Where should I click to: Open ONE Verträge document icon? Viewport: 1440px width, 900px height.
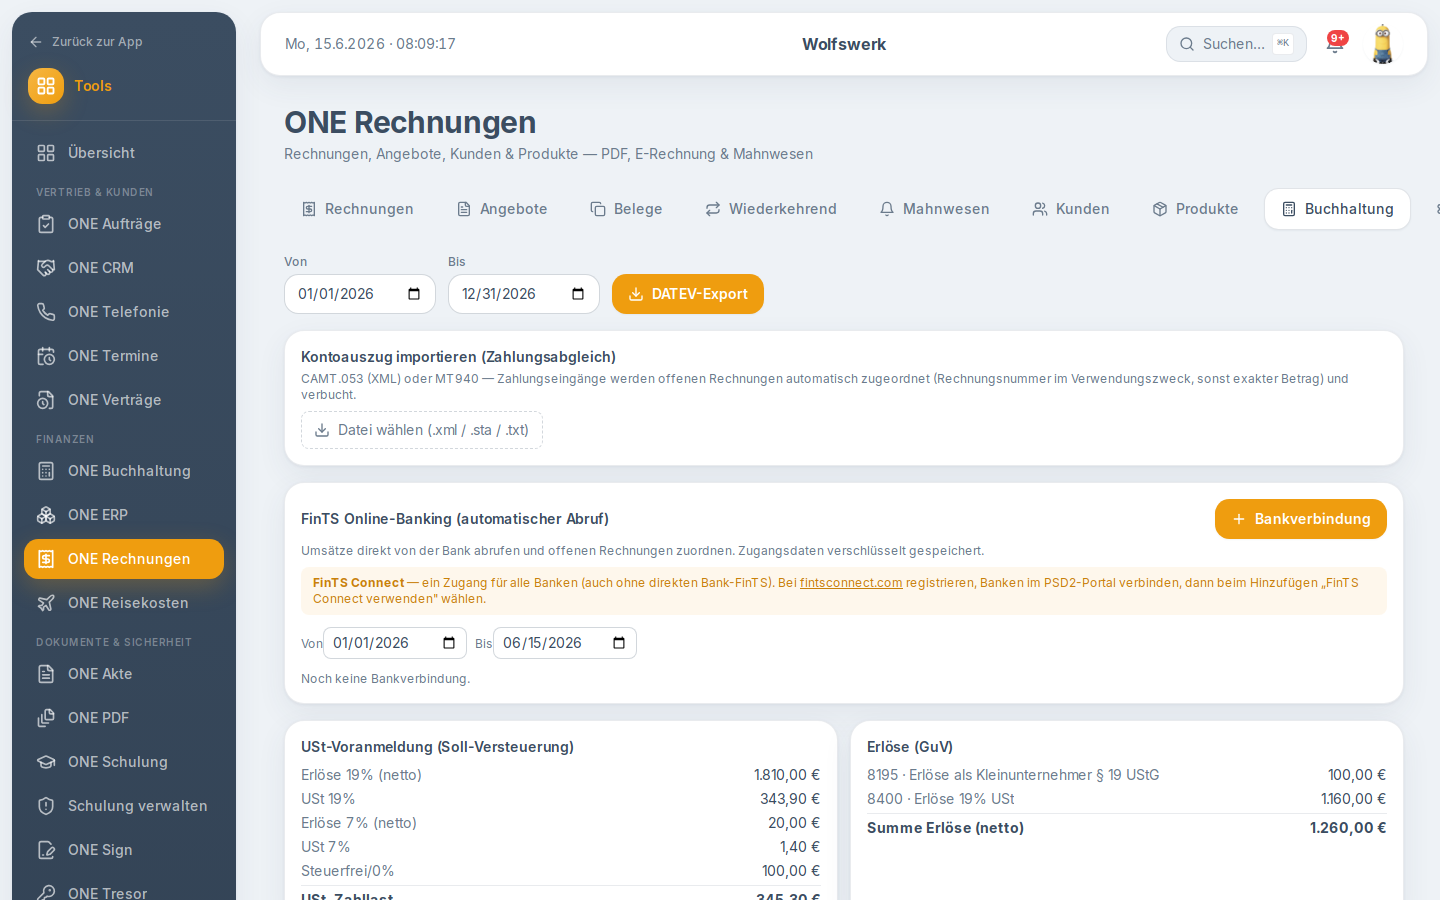pos(46,400)
